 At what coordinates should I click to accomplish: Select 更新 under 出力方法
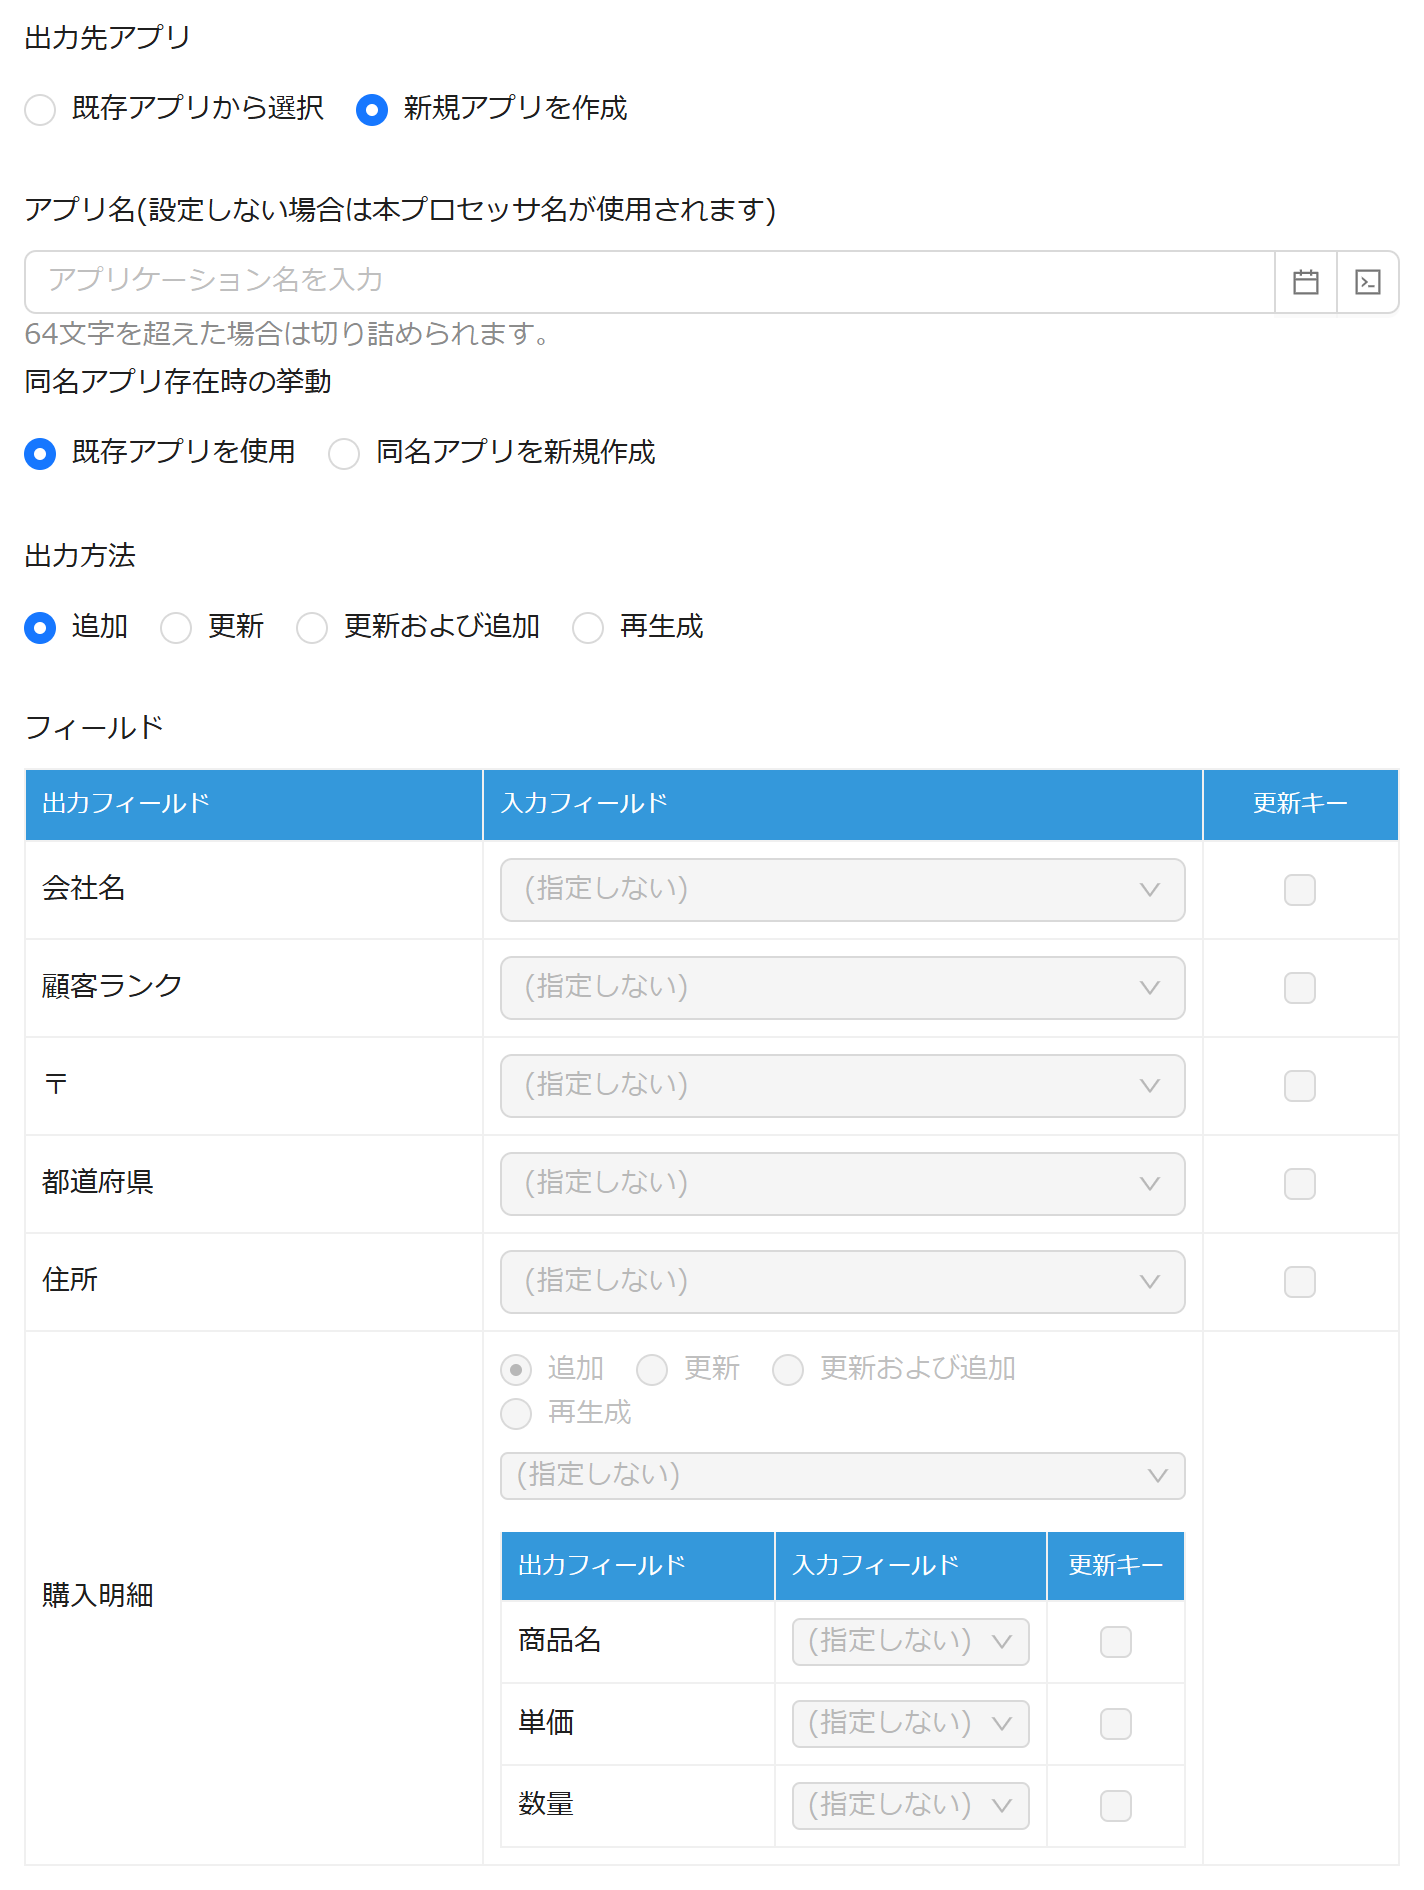point(176,627)
